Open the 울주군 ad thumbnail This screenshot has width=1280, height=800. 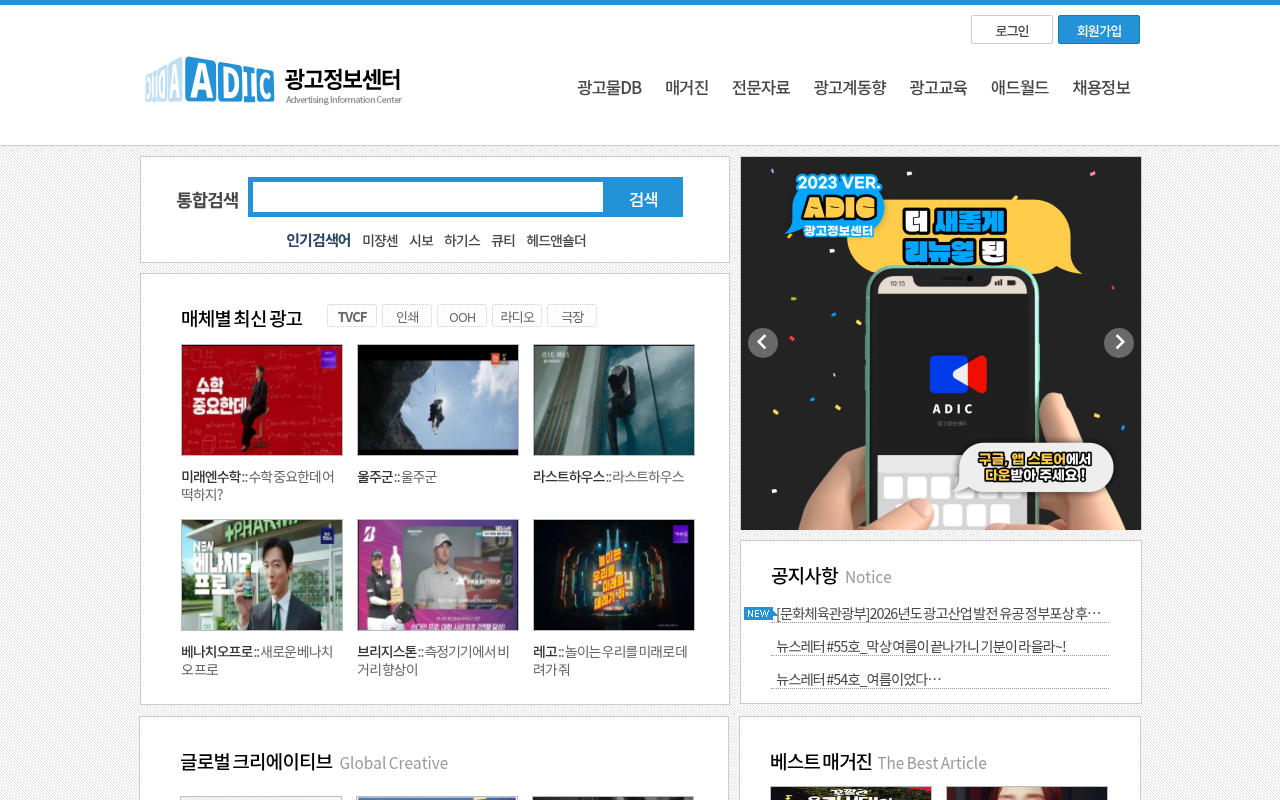pyautogui.click(x=438, y=400)
